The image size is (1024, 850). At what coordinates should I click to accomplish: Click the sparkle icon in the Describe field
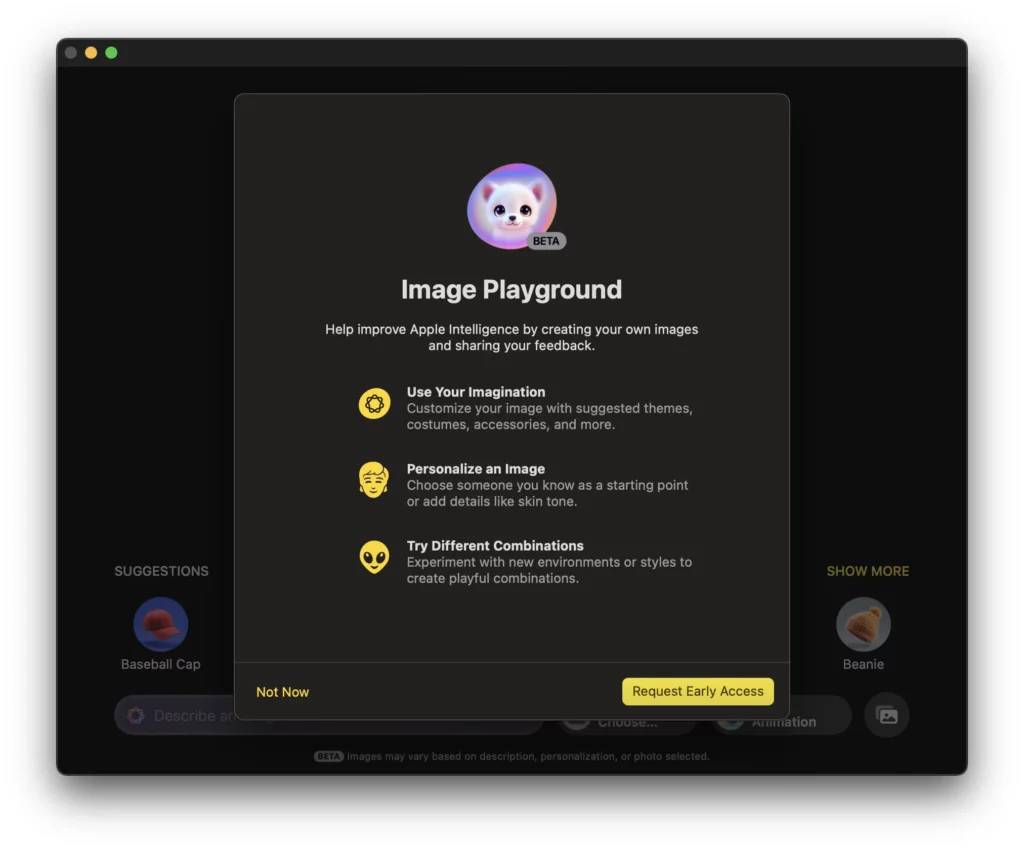click(x=136, y=716)
